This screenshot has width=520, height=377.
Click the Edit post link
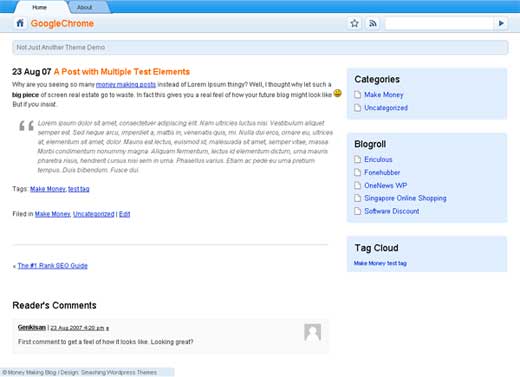[x=124, y=214]
